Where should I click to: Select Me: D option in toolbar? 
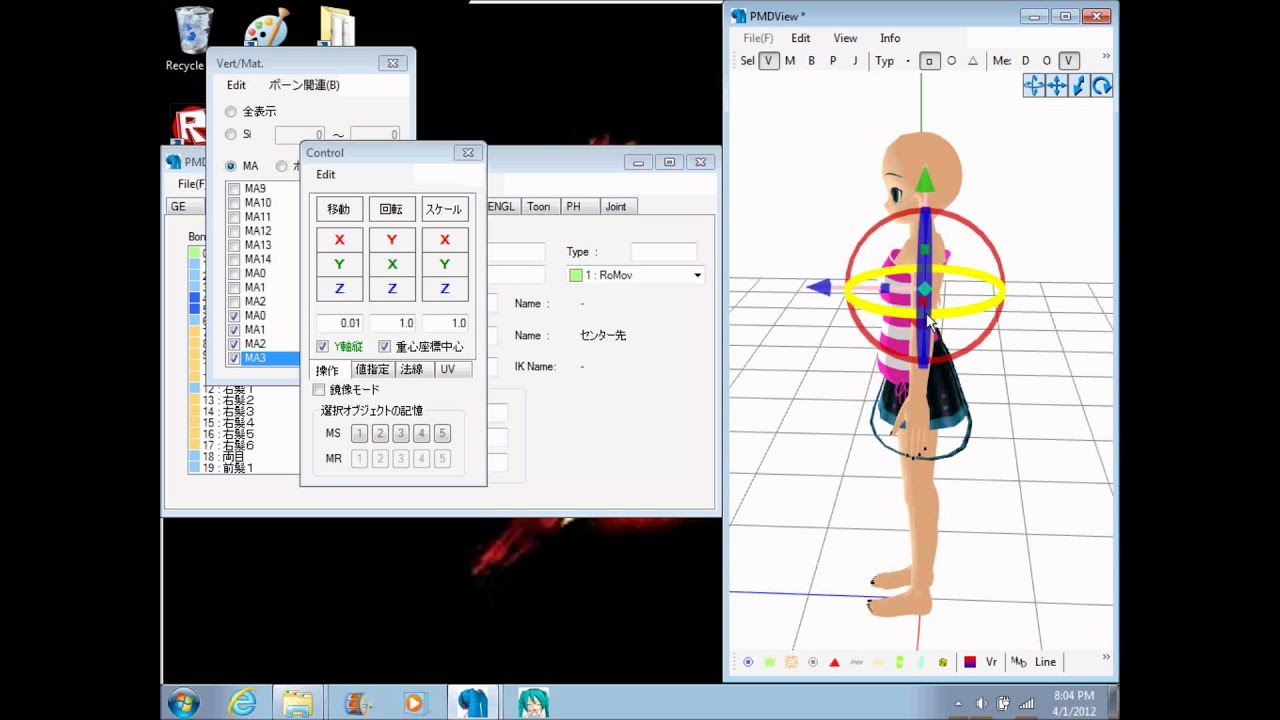tap(1025, 61)
